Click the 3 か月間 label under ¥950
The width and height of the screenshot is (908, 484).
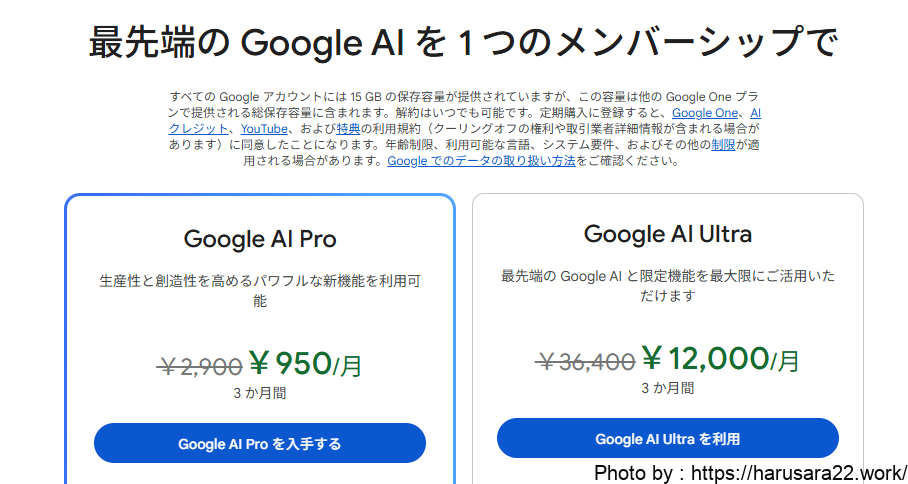click(260, 393)
